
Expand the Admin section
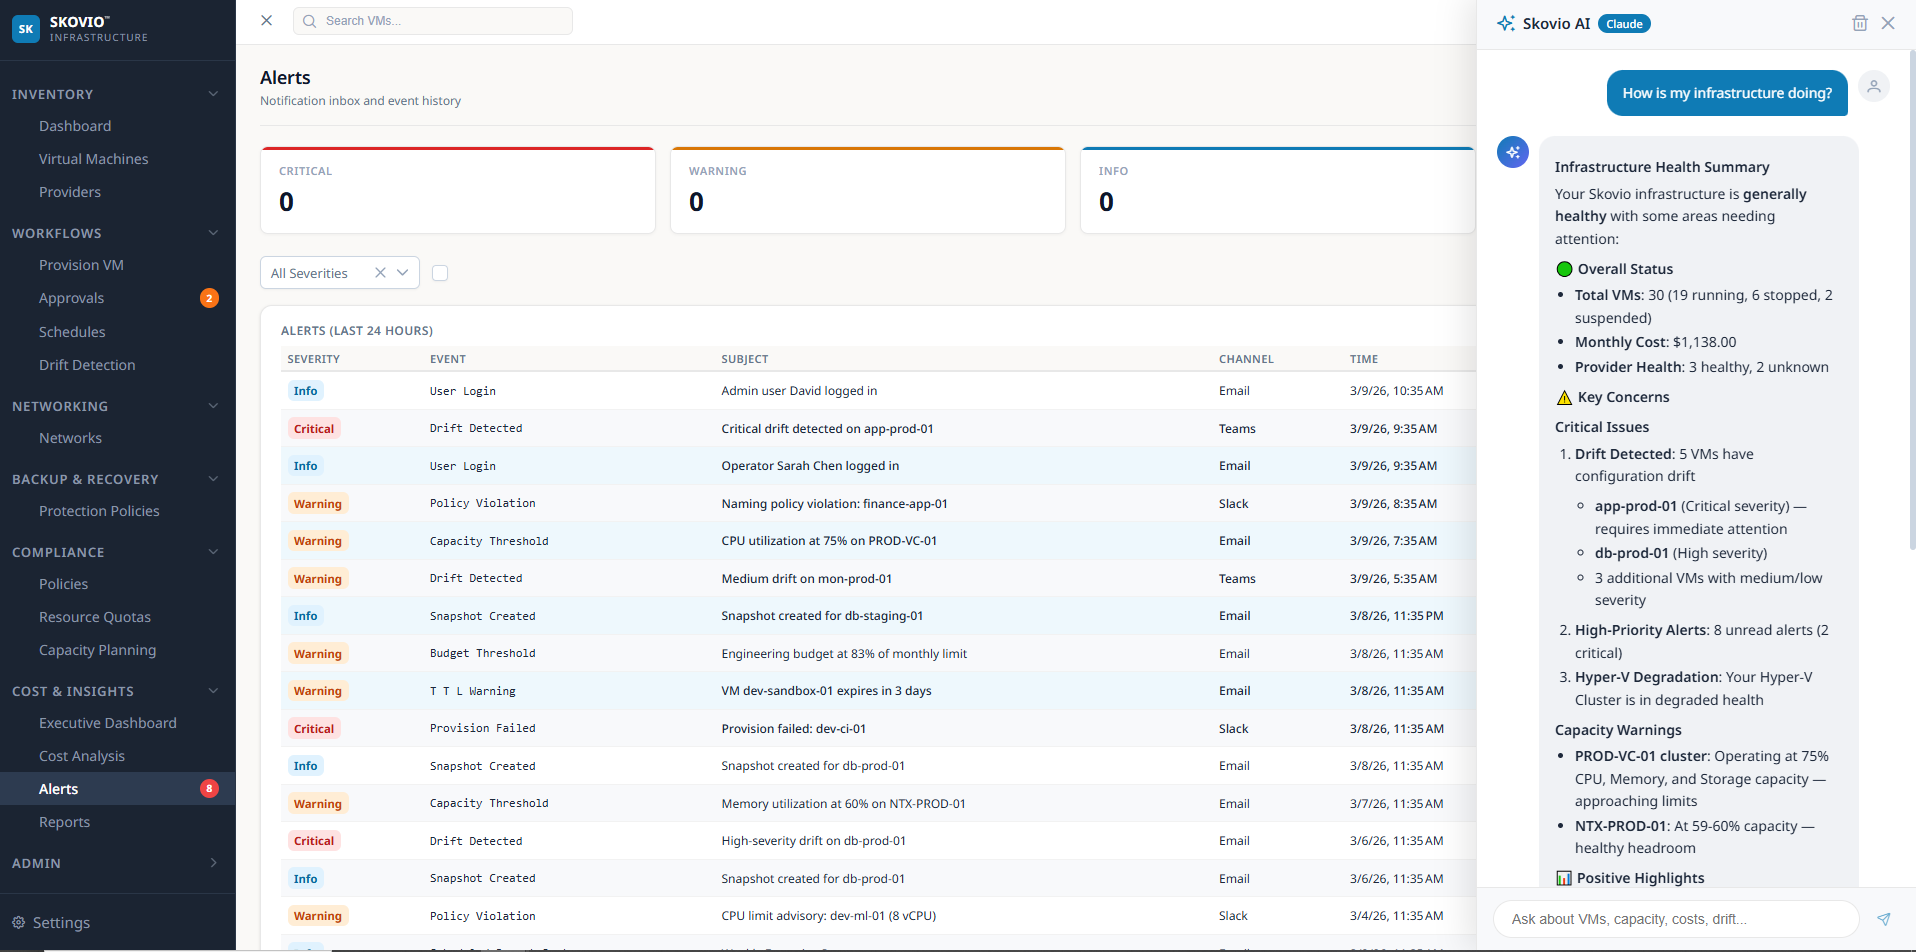point(213,863)
